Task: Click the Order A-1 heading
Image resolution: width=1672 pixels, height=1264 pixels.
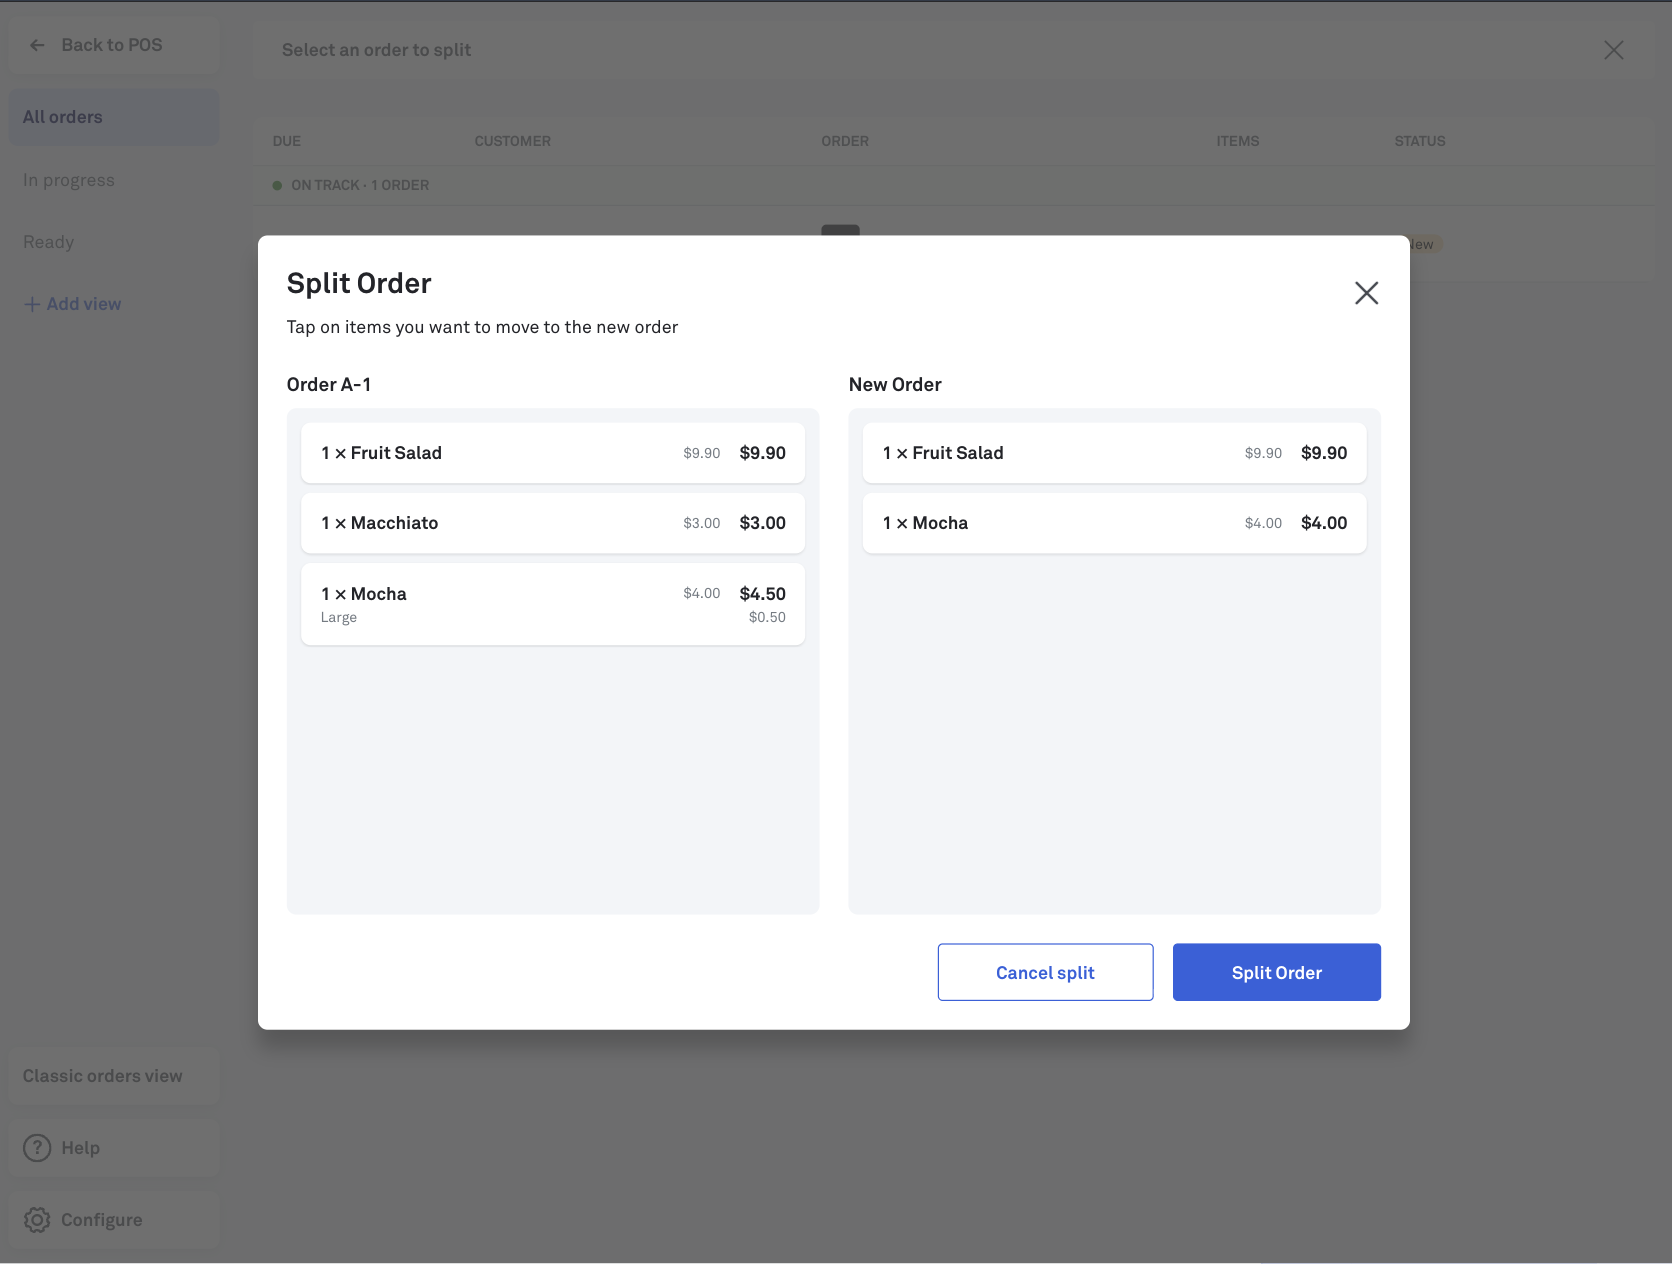Action: click(x=329, y=385)
